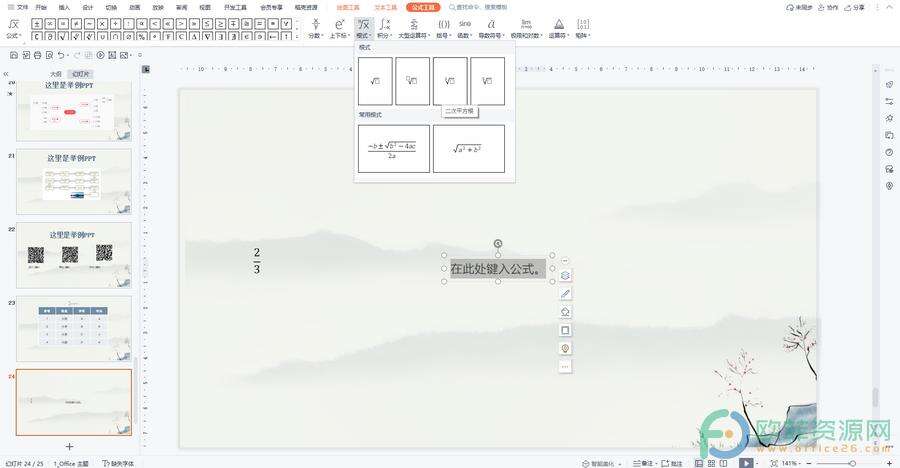Click the Not Synced cloud button

(x=799, y=7)
